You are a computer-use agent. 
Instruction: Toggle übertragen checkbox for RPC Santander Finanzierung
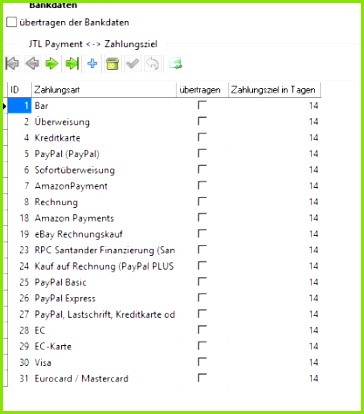[202, 250]
